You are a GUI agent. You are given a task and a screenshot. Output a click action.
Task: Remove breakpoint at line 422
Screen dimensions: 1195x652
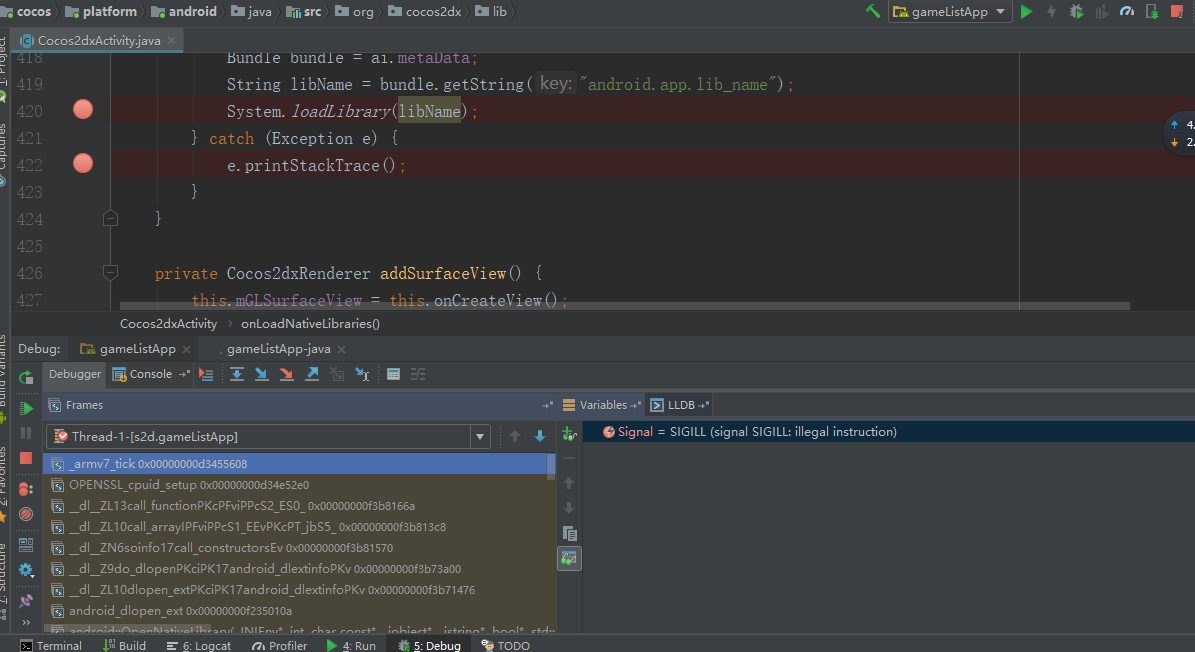tap(83, 163)
